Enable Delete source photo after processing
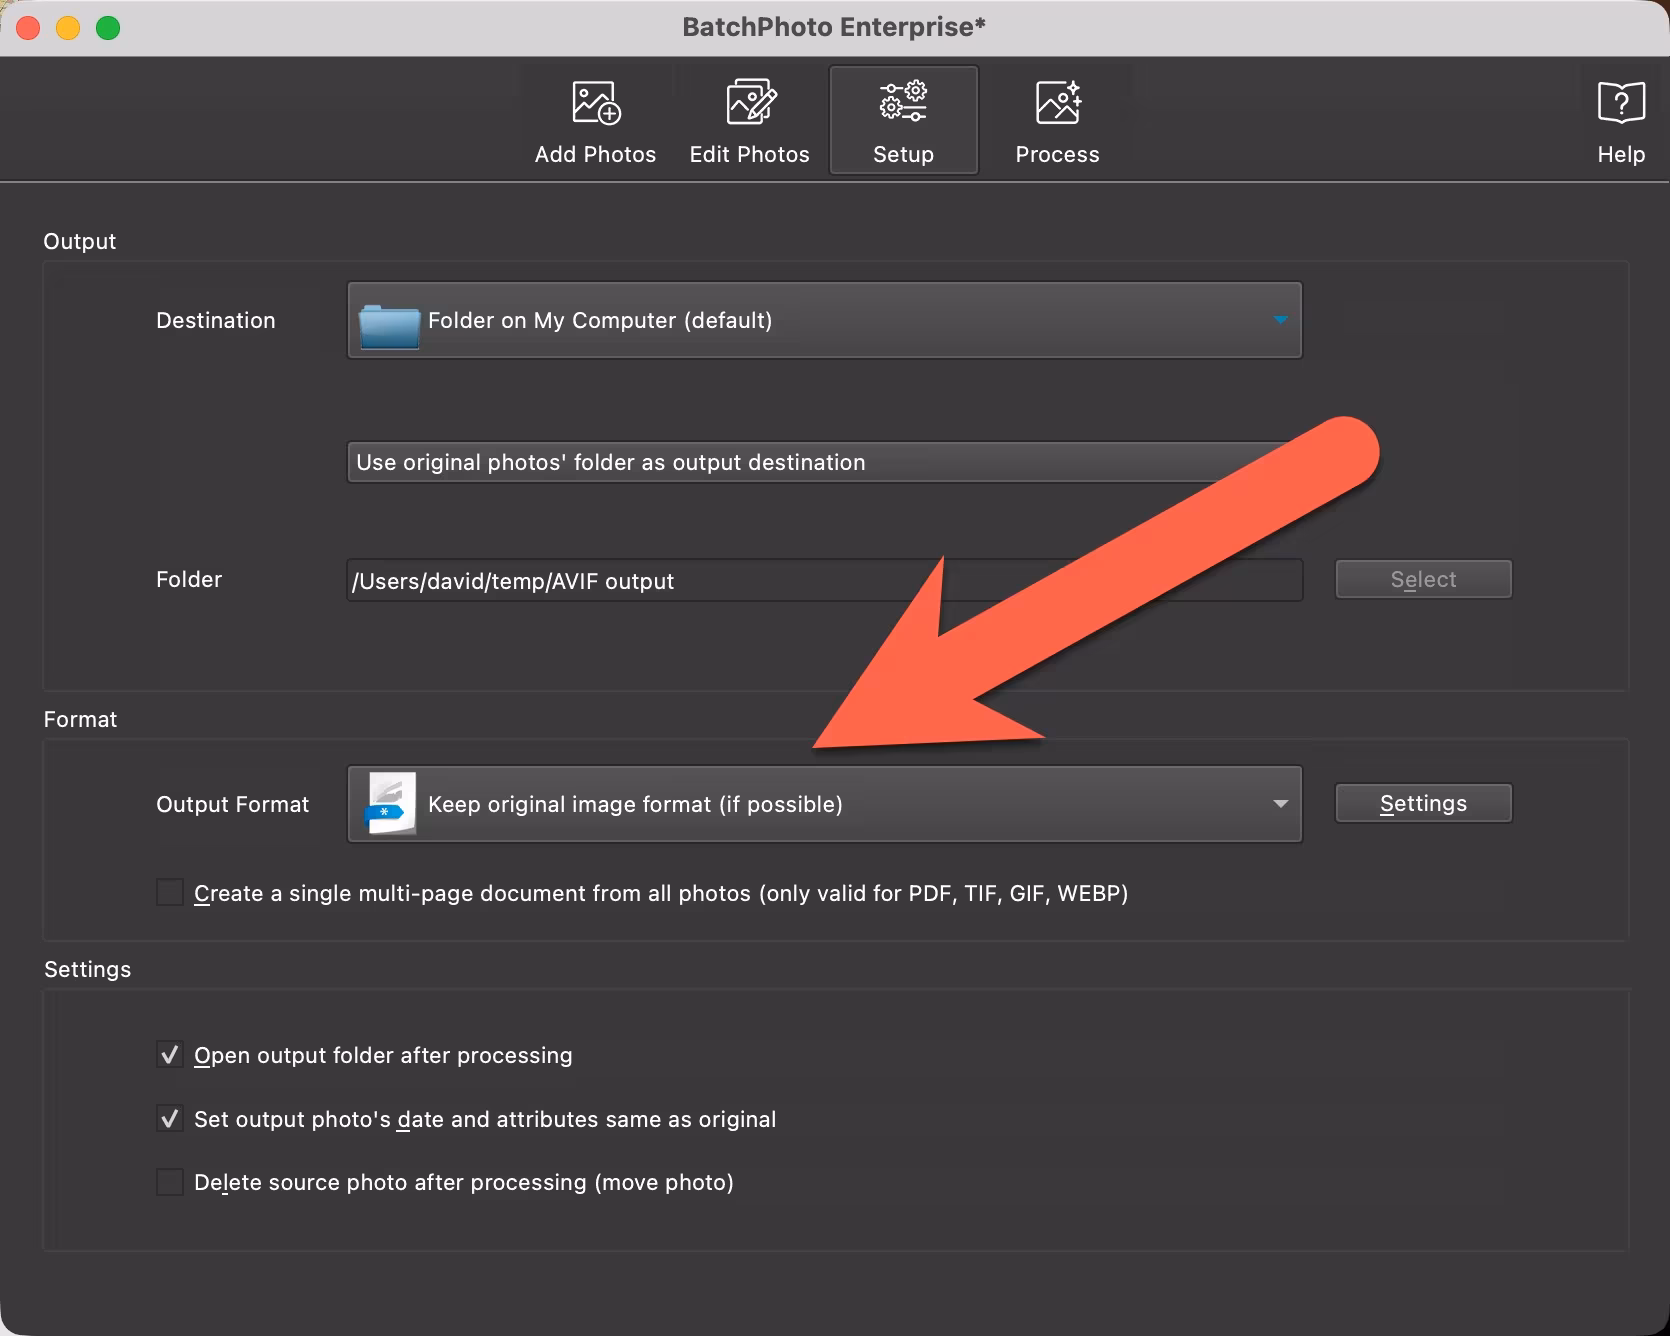The height and width of the screenshot is (1336, 1670). pos(170,1182)
